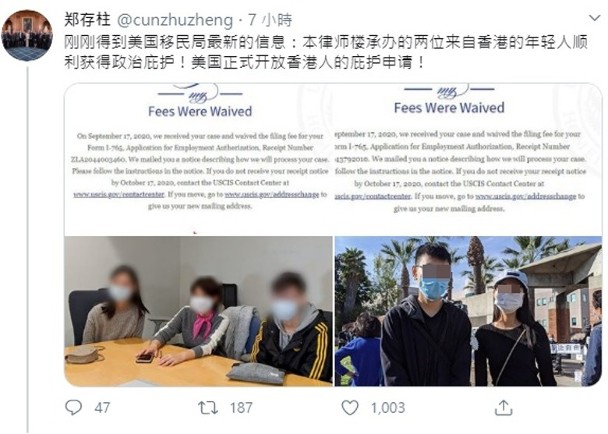Image resolution: width=608 pixels, height=434 pixels.
Task: Click the reply count 47
Action: (x=102, y=408)
